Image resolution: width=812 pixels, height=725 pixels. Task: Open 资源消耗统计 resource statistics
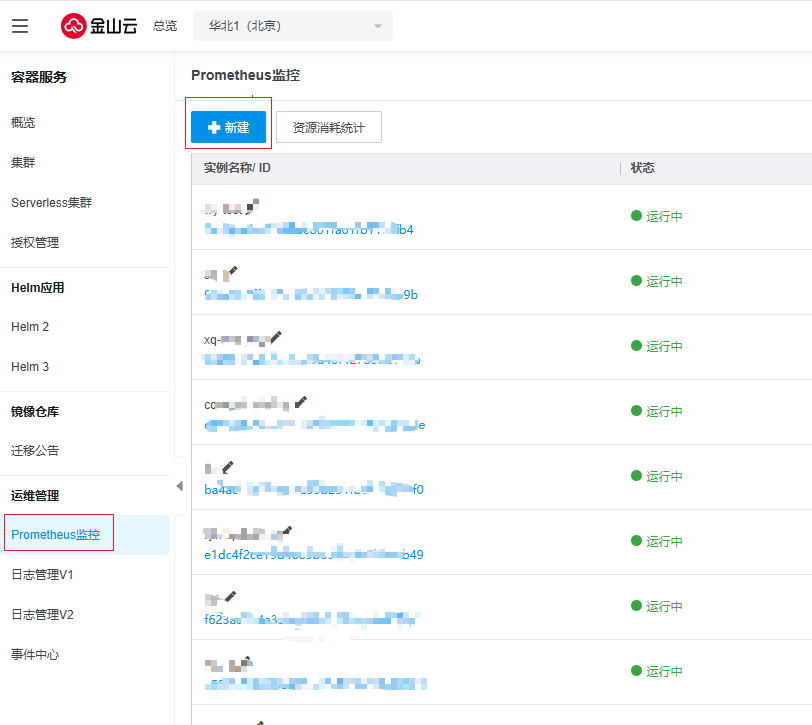[328, 127]
